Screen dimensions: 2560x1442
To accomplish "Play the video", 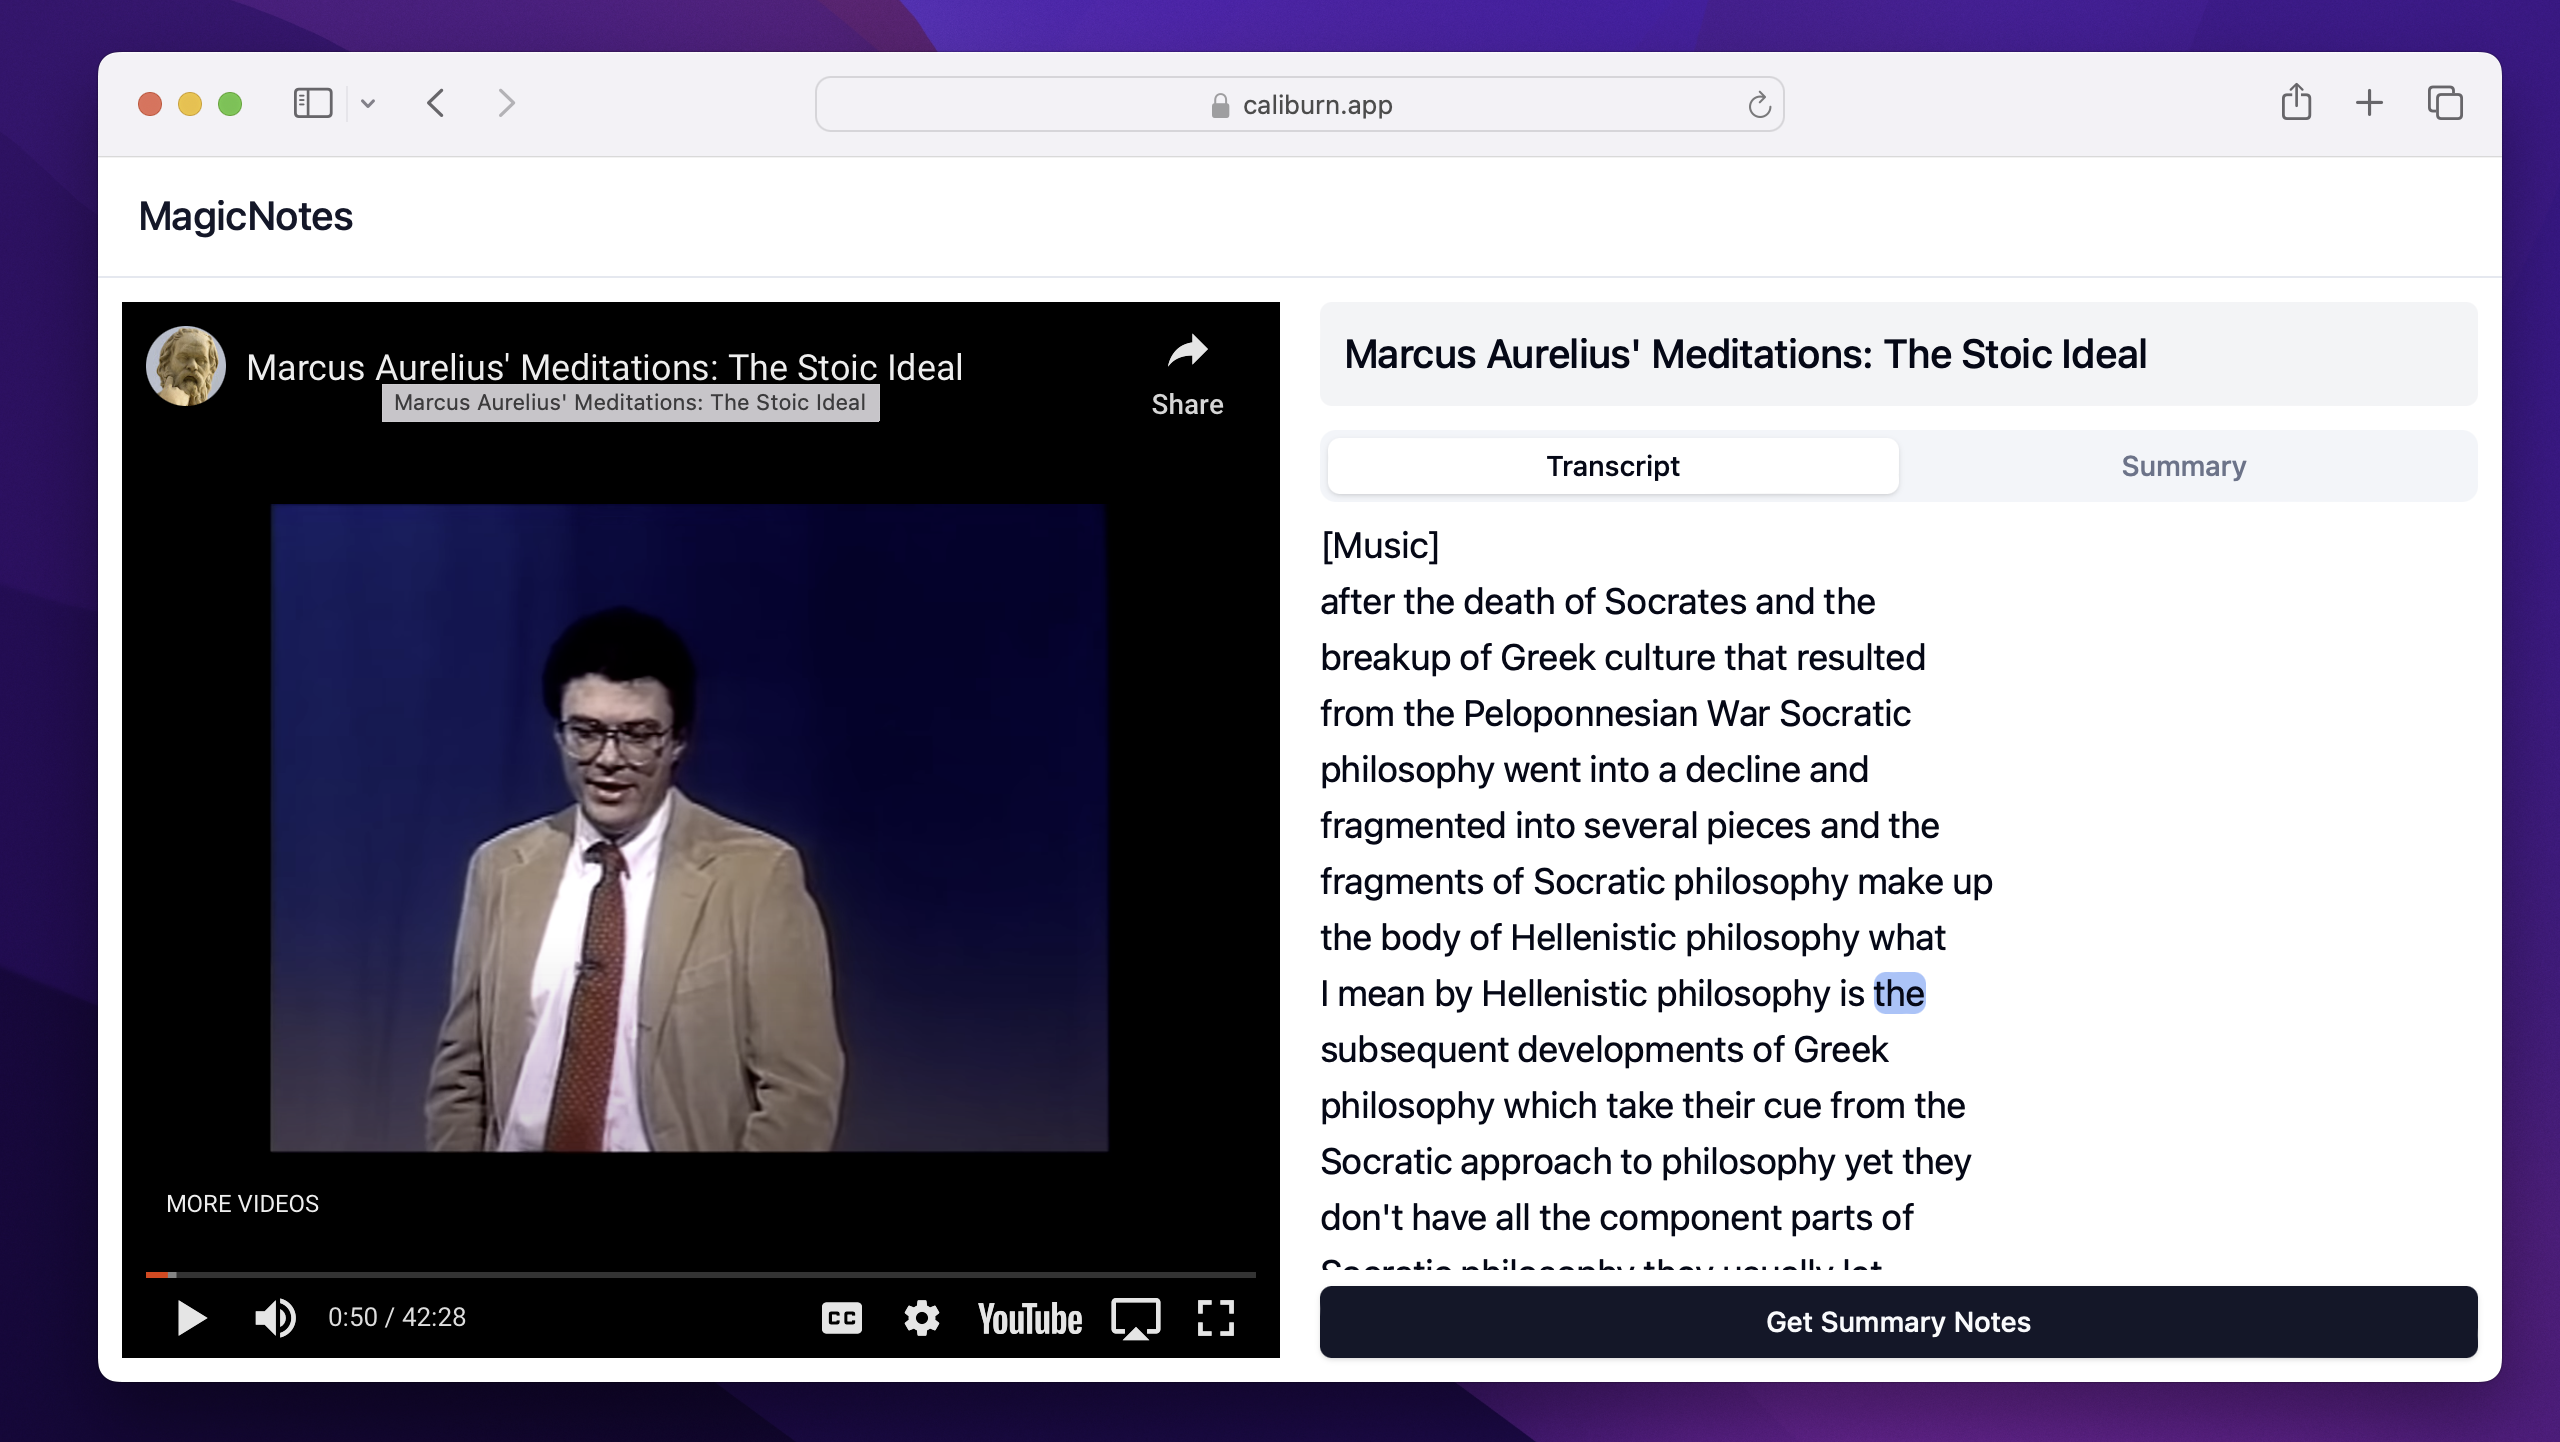I will [191, 1318].
